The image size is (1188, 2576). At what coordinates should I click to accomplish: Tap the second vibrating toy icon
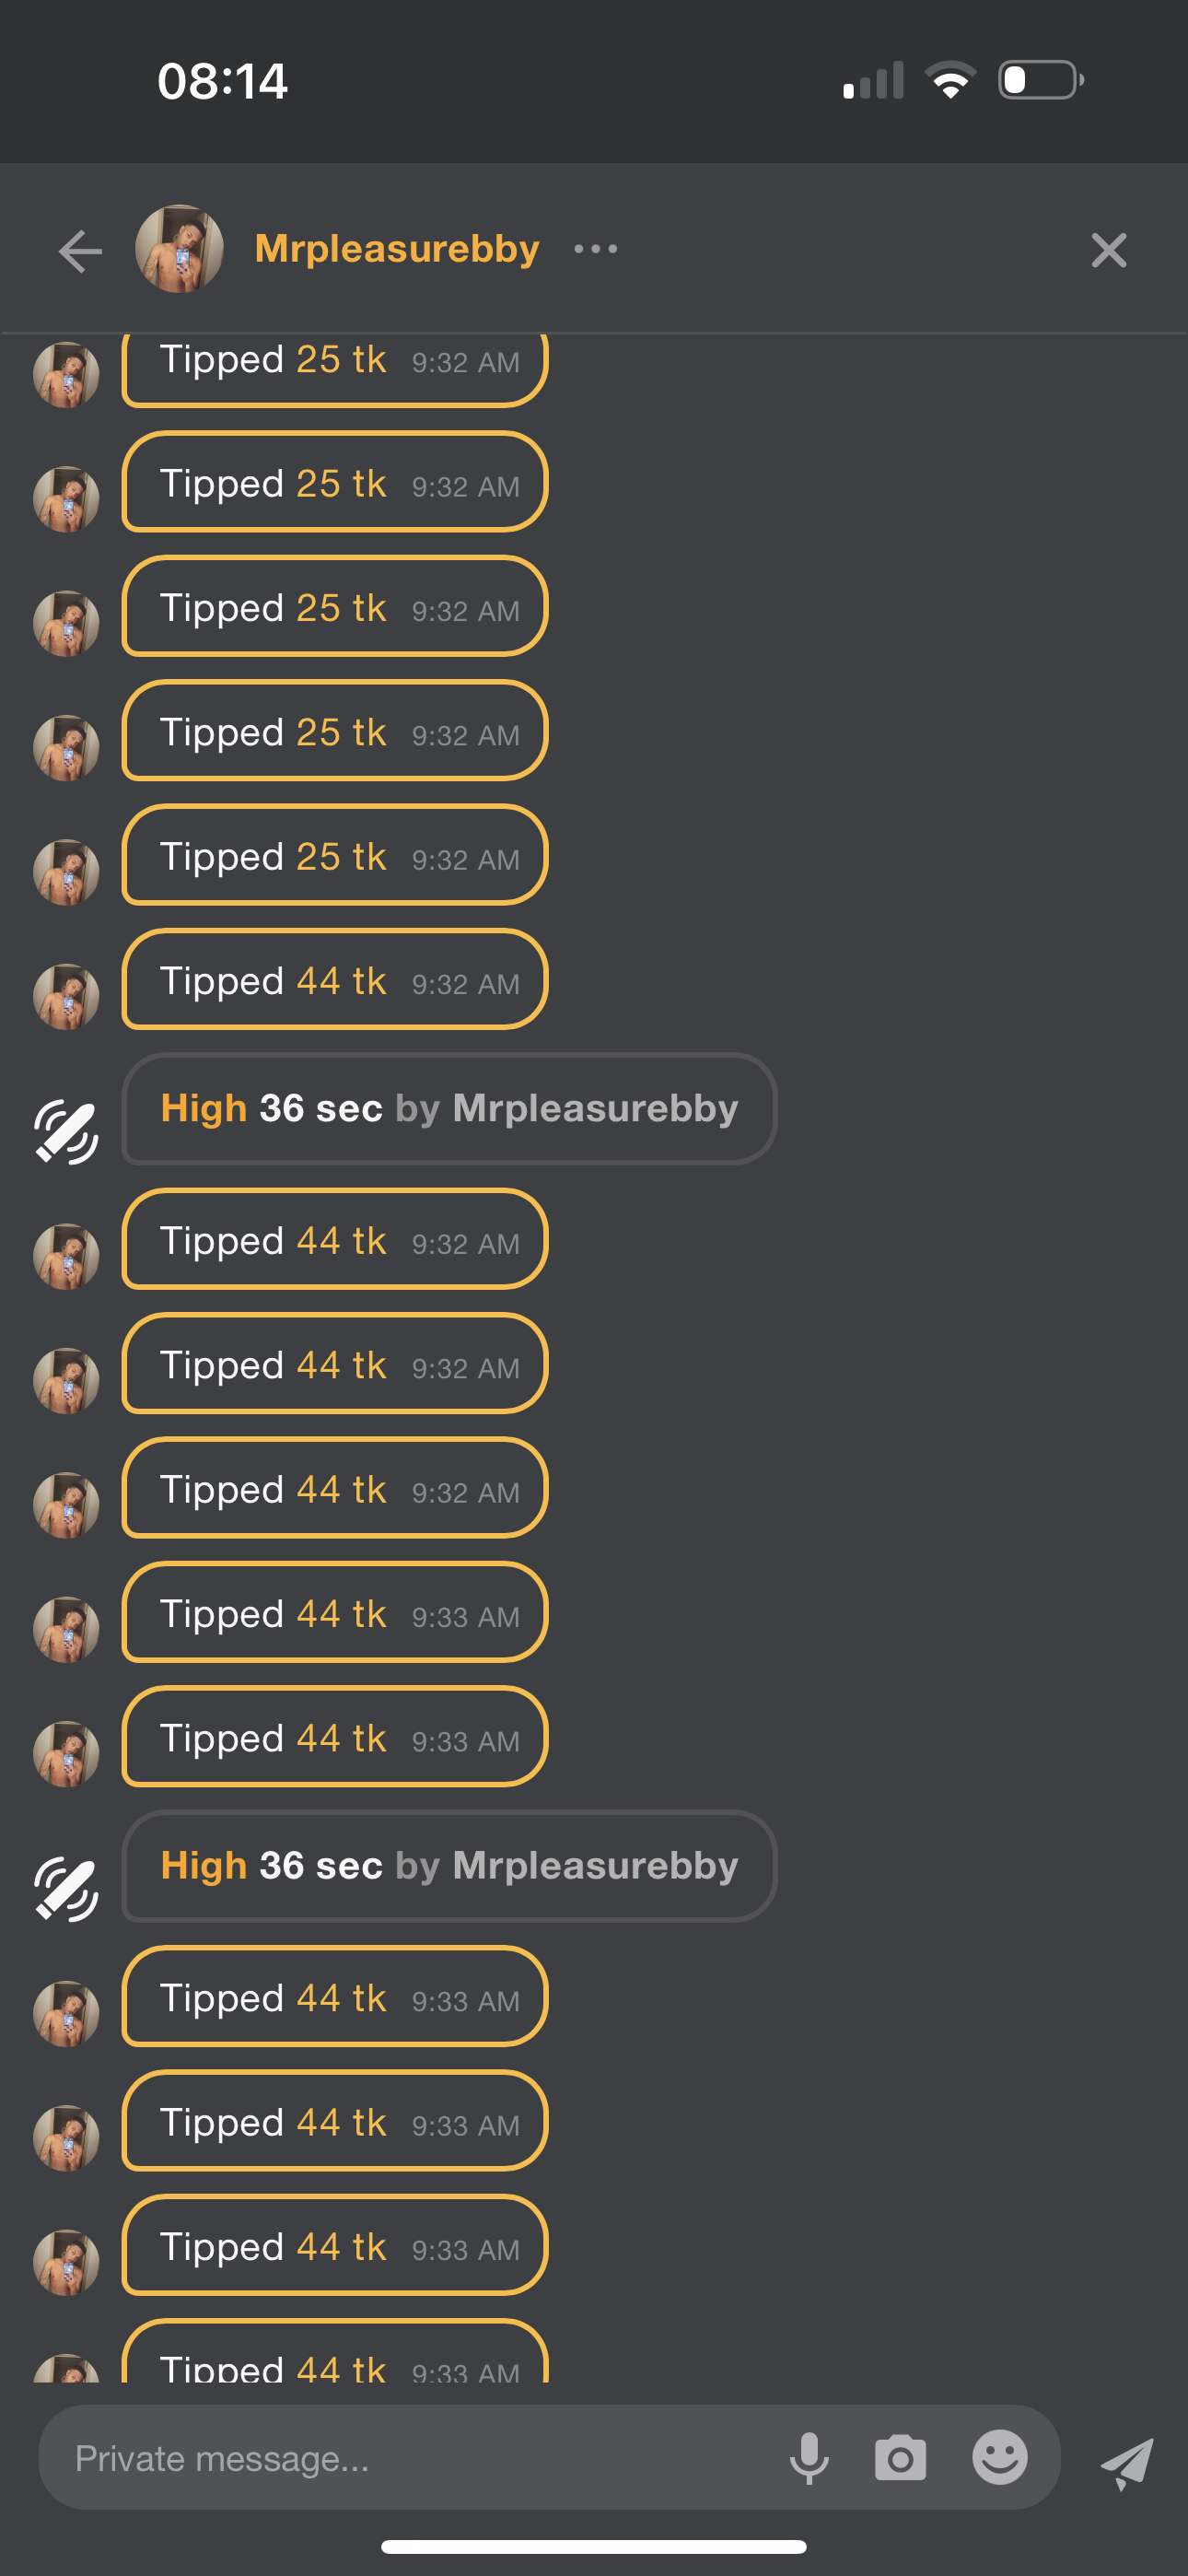[x=66, y=1889]
